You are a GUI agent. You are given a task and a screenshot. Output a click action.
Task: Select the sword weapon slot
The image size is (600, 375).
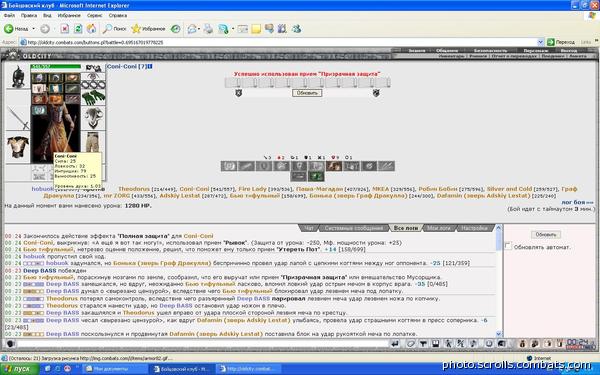coord(18,118)
